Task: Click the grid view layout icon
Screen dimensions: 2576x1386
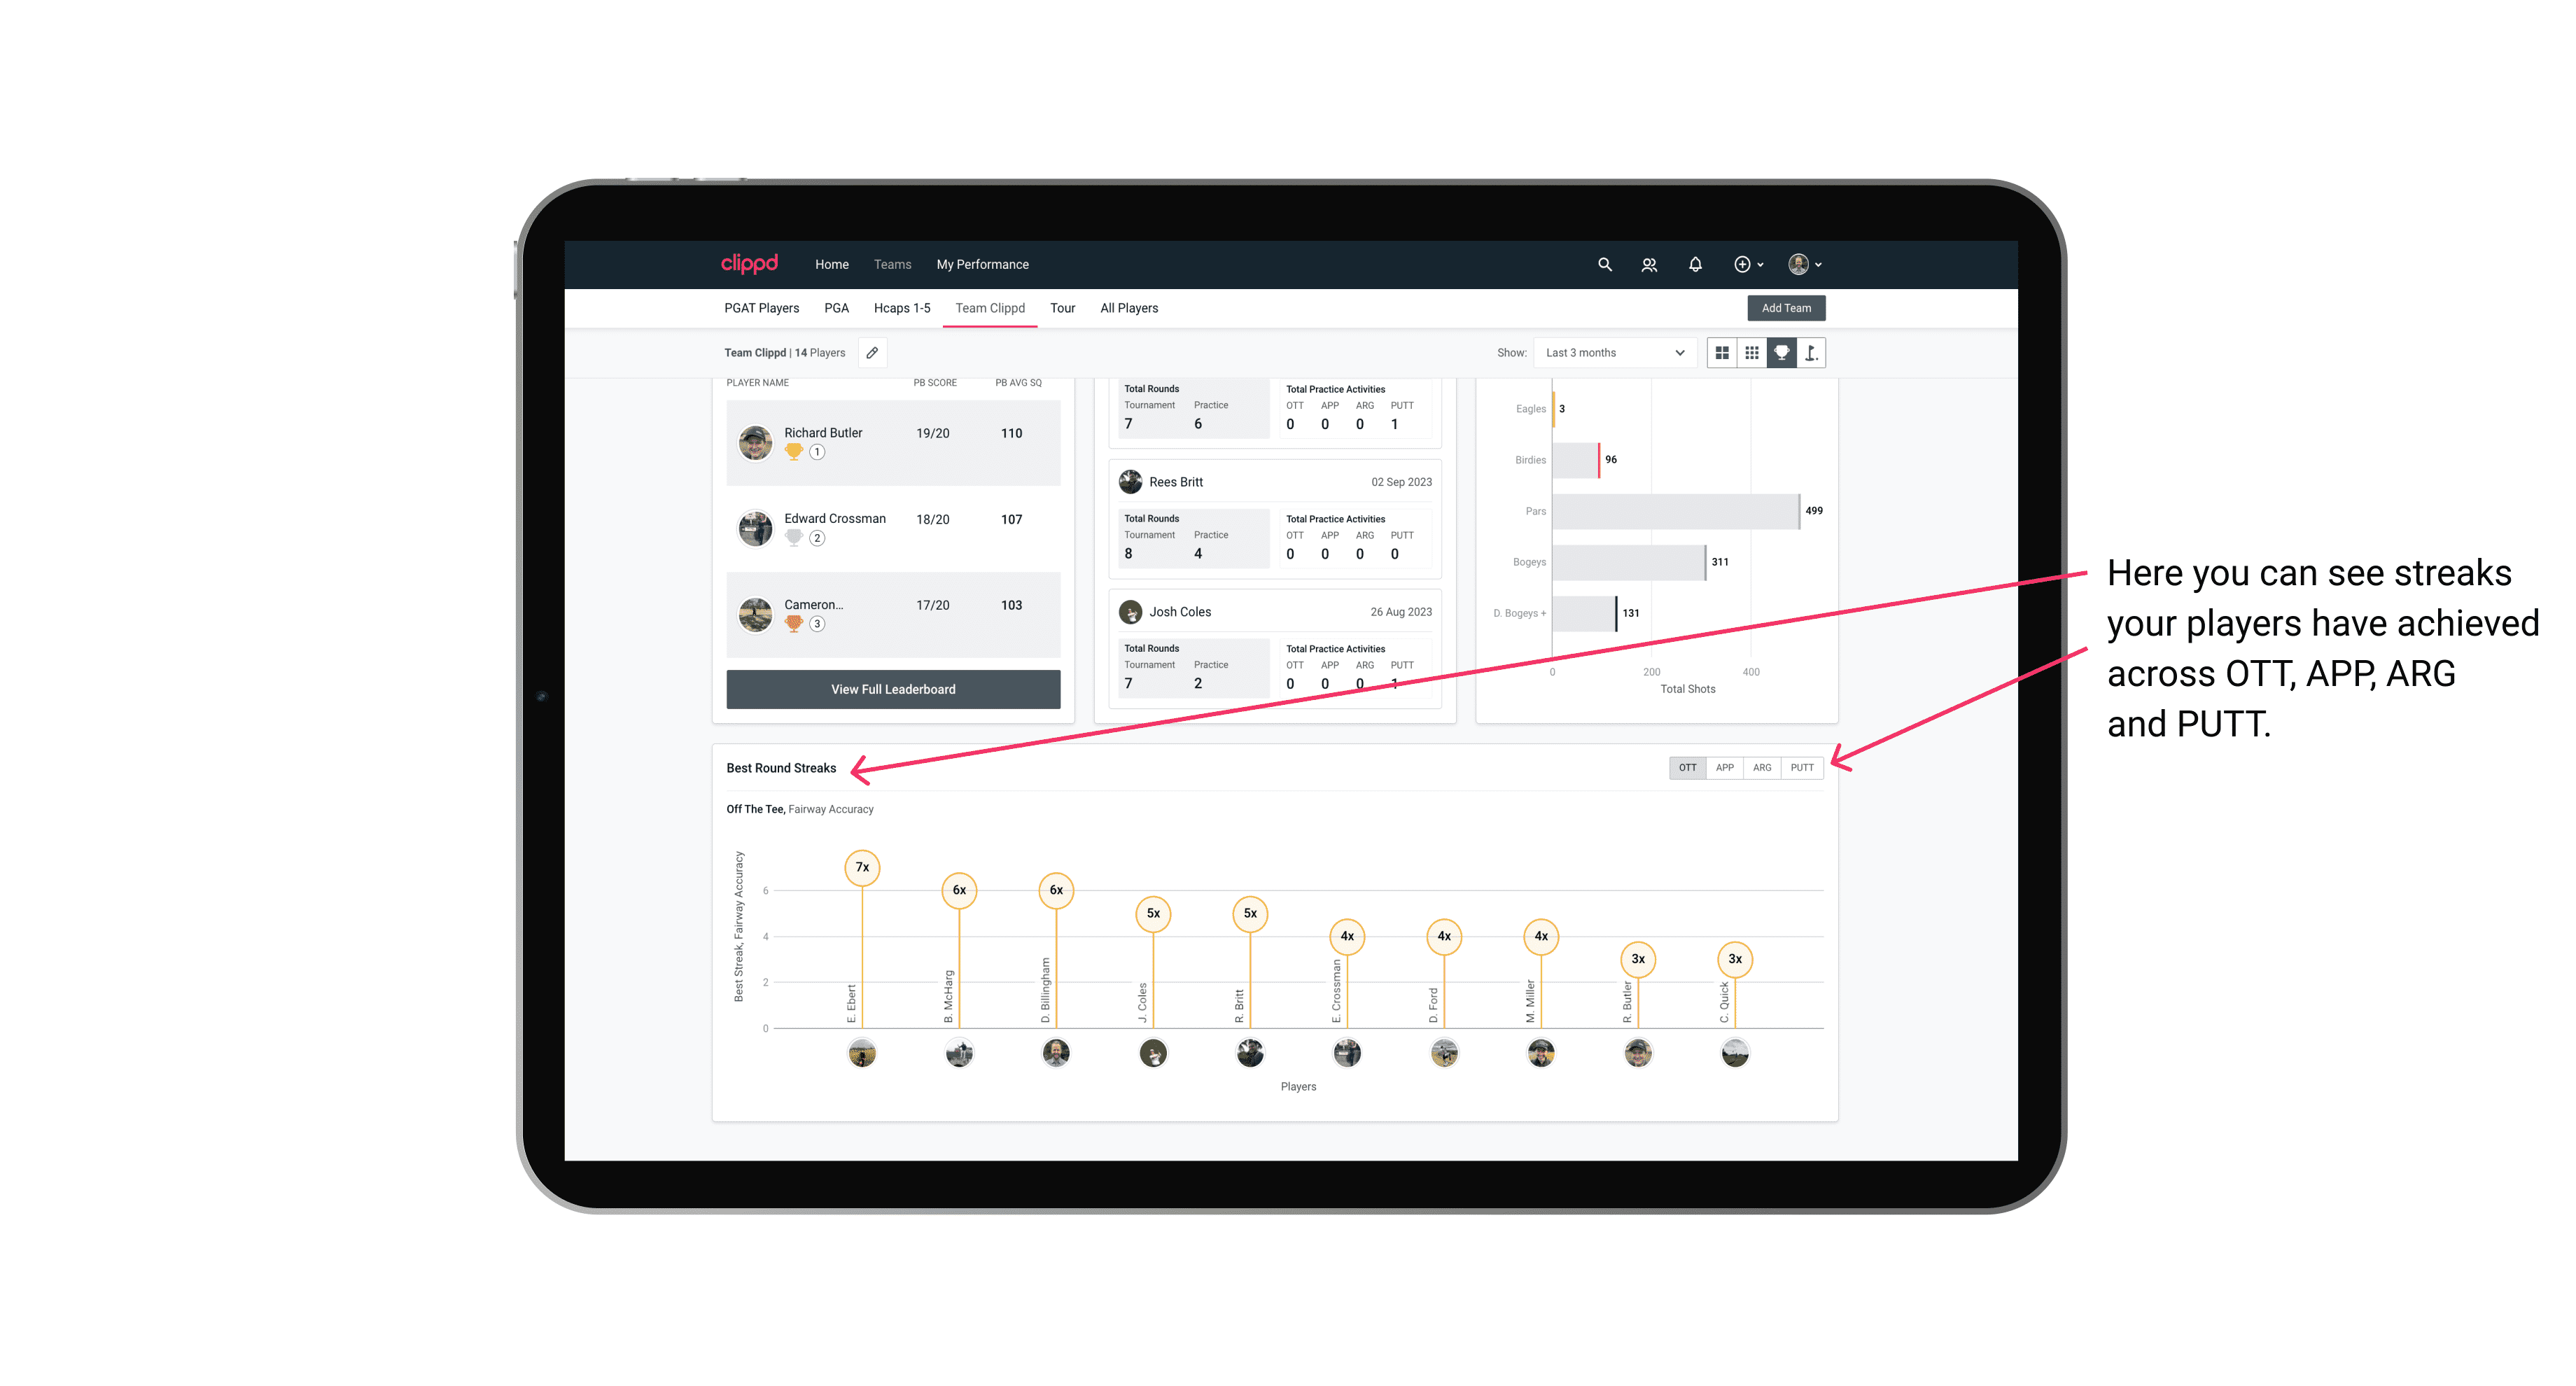Action: click(x=1721, y=353)
